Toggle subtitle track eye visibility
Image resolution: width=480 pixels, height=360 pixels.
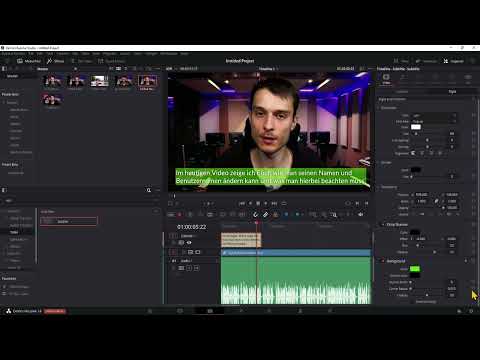(189, 243)
